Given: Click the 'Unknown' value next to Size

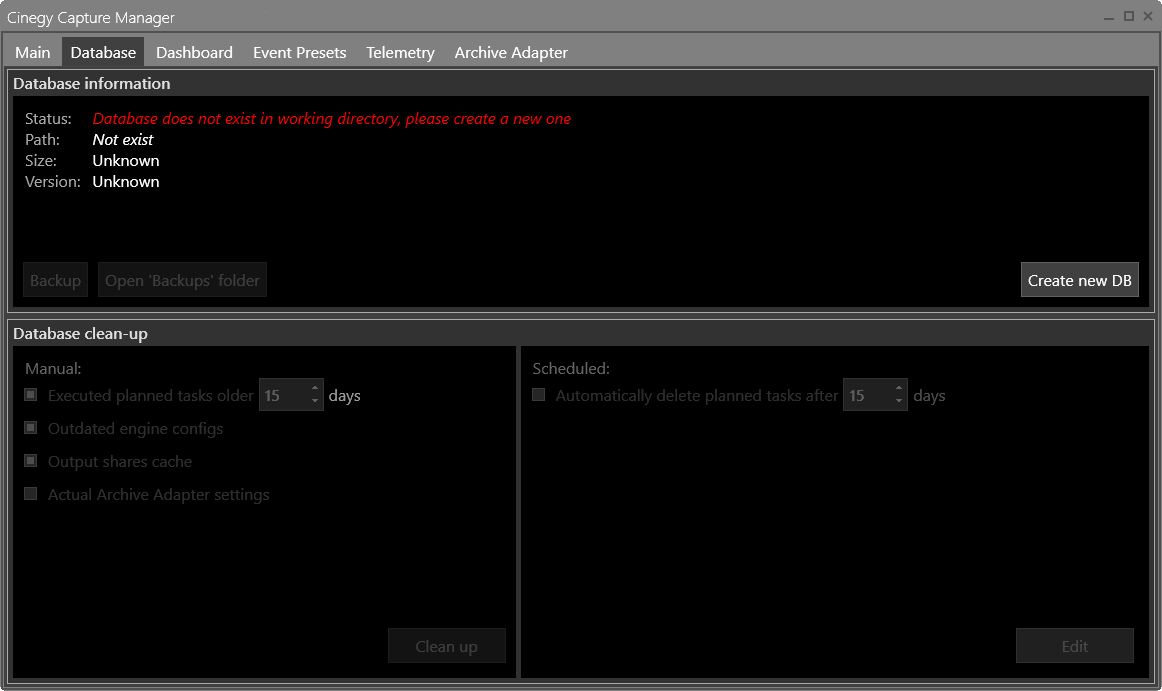Looking at the screenshot, I should tap(126, 161).
